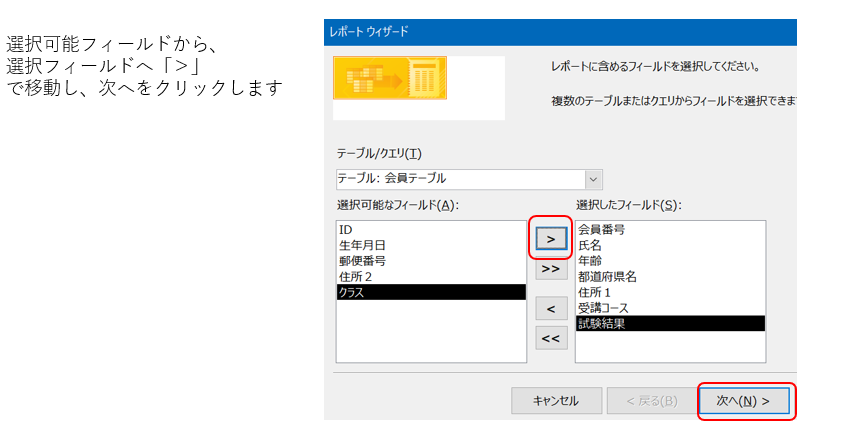Click the '<' remove field button

click(550, 307)
